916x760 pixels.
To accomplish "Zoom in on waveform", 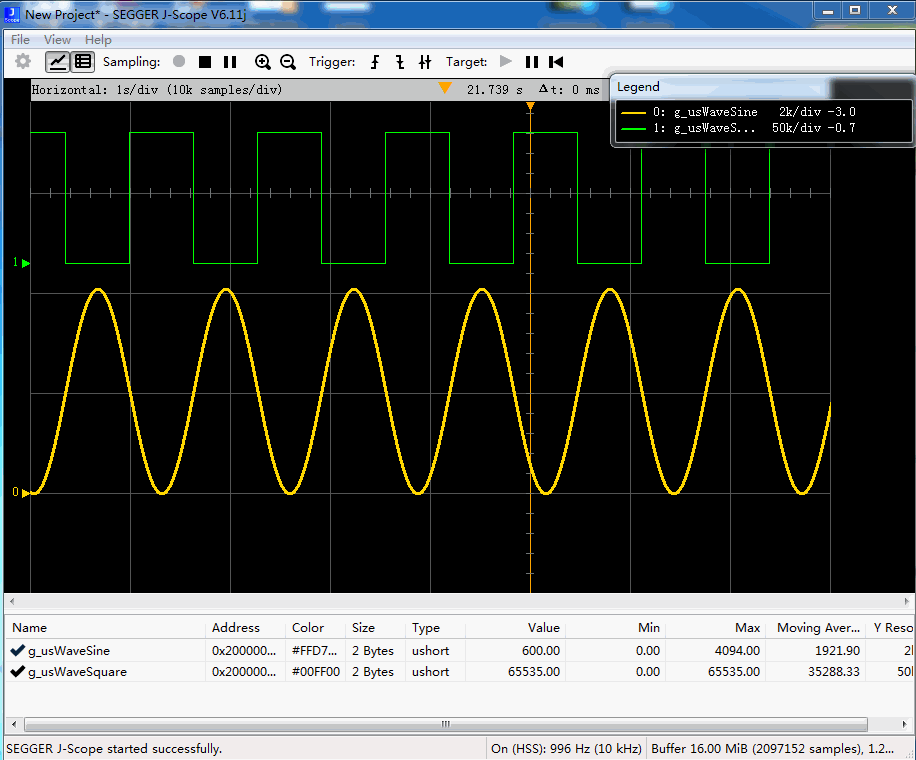I will (x=263, y=62).
